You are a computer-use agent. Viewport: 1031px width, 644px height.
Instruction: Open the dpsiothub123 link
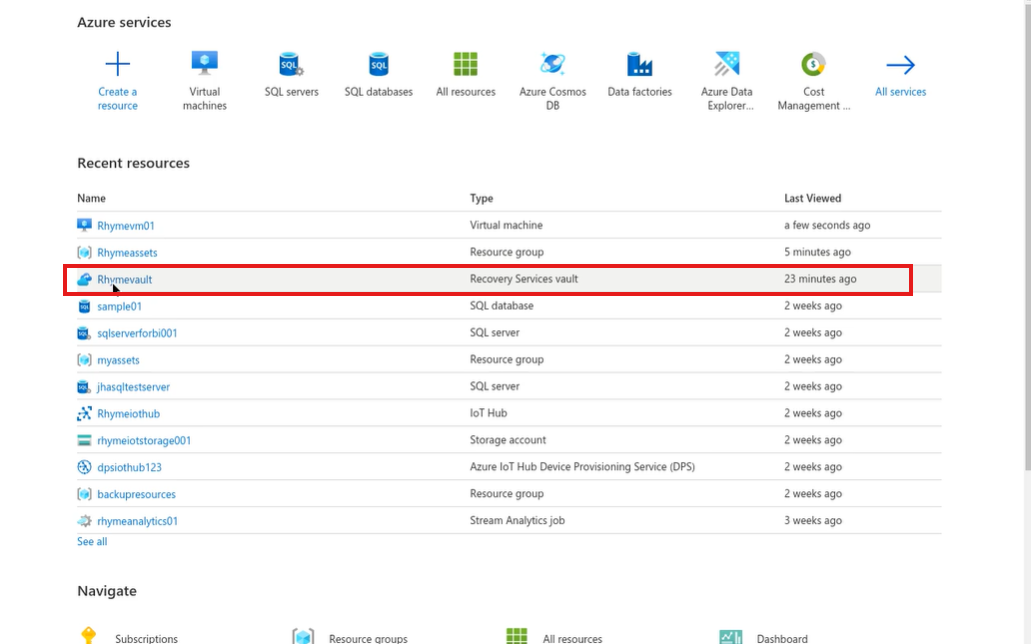[x=129, y=468]
